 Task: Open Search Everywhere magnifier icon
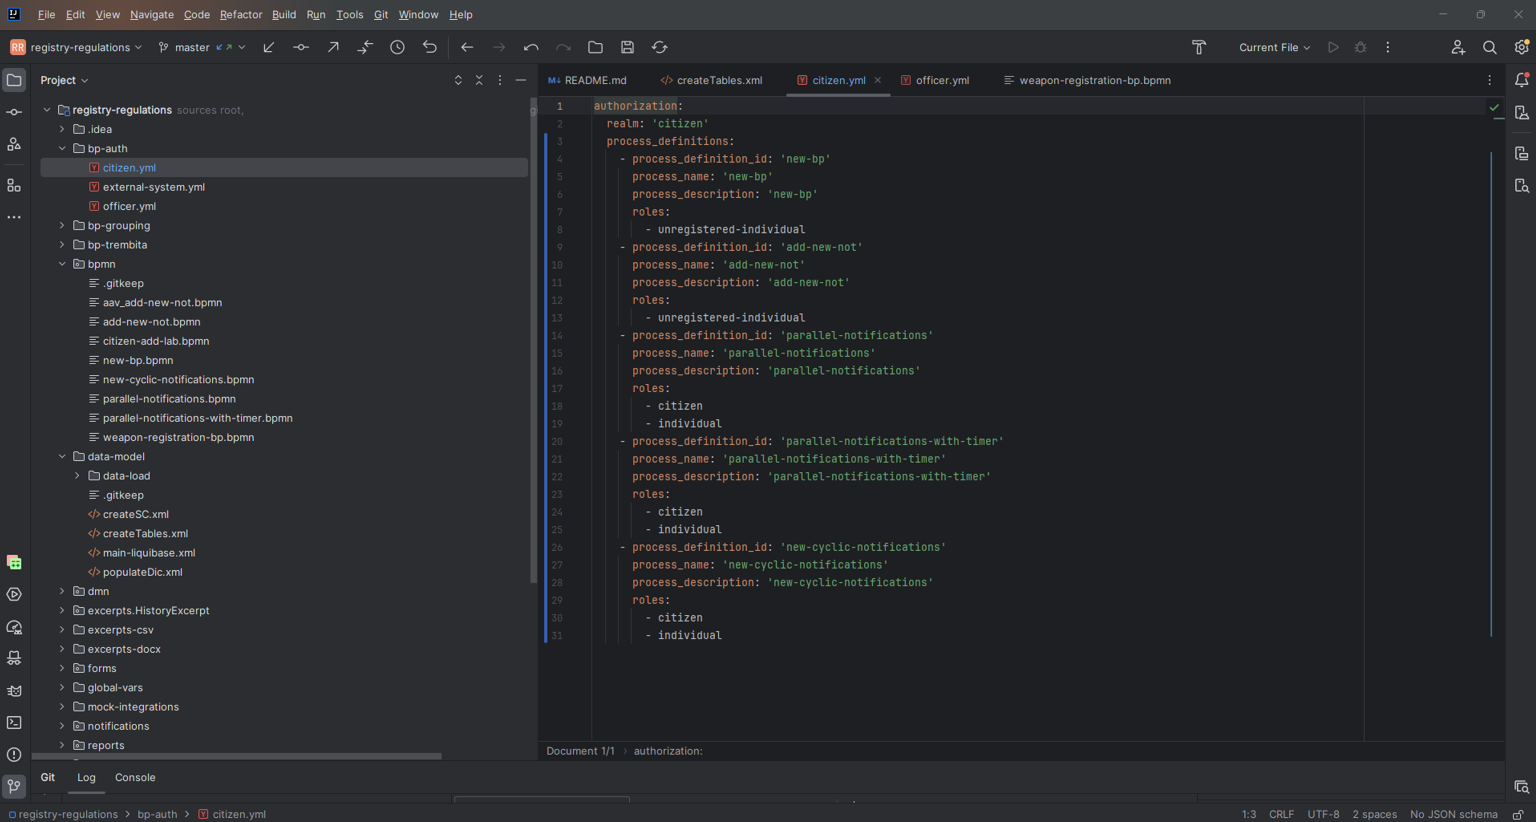pyautogui.click(x=1490, y=47)
